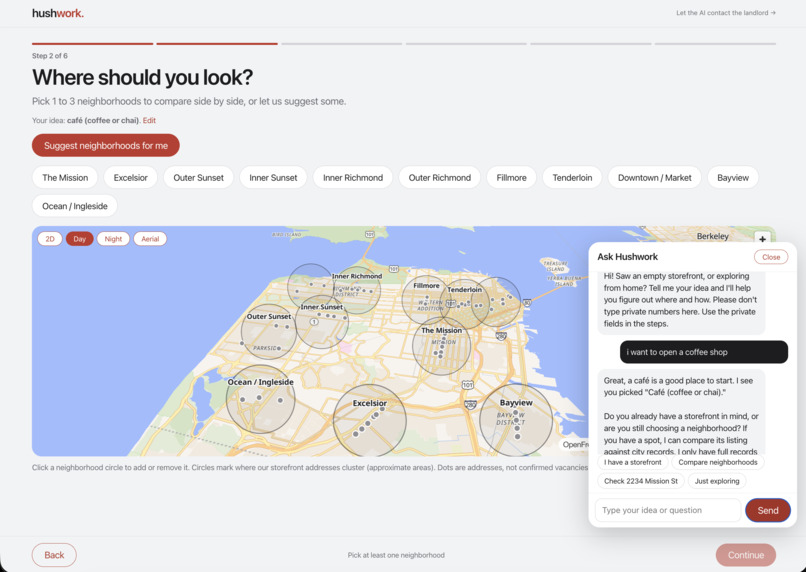The height and width of the screenshot is (572, 806).
Task: Click the second progress step bar
Action: 217,44
